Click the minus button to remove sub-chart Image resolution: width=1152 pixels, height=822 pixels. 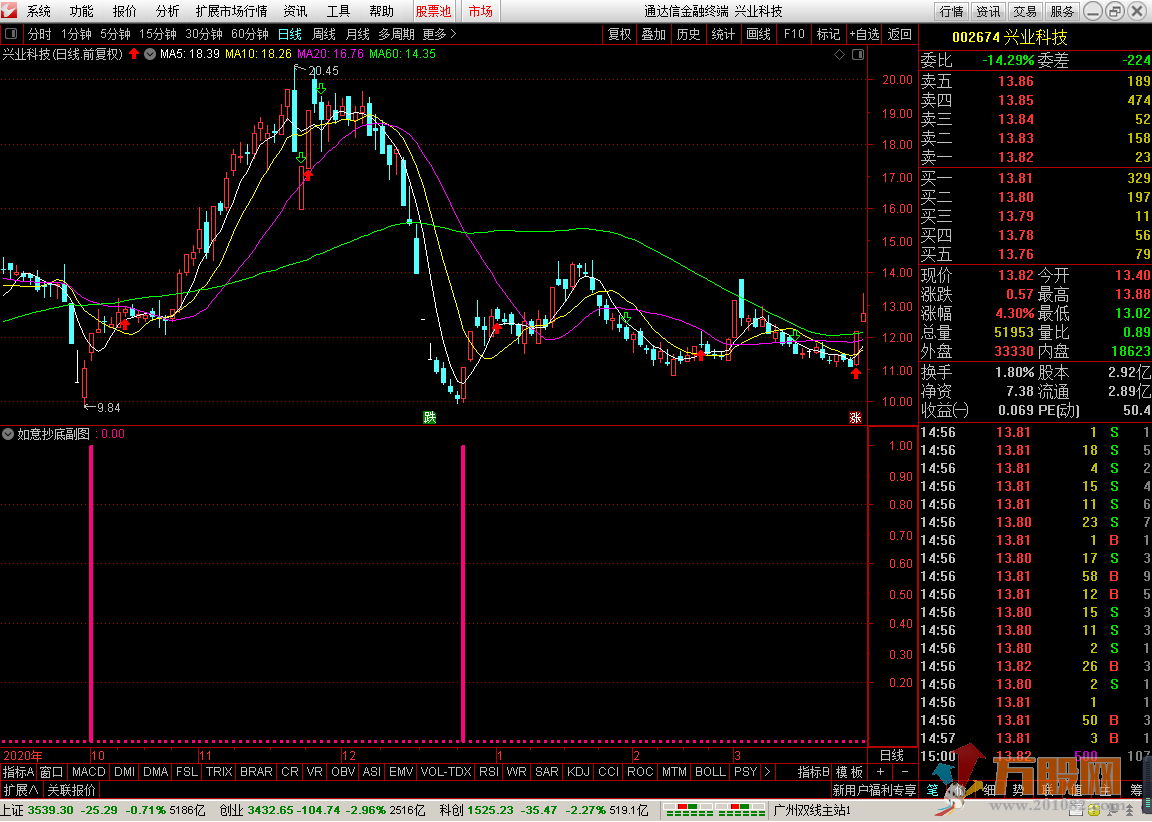pyautogui.click(x=904, y=771)
